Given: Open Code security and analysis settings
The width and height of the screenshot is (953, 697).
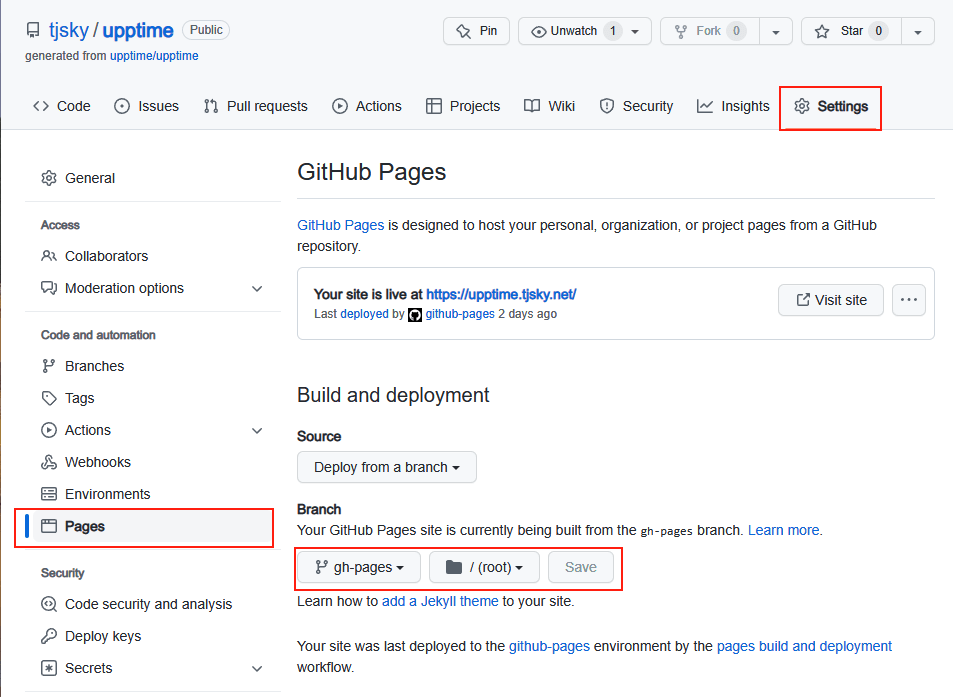Looking at the screenshot, I should (153, 604).
